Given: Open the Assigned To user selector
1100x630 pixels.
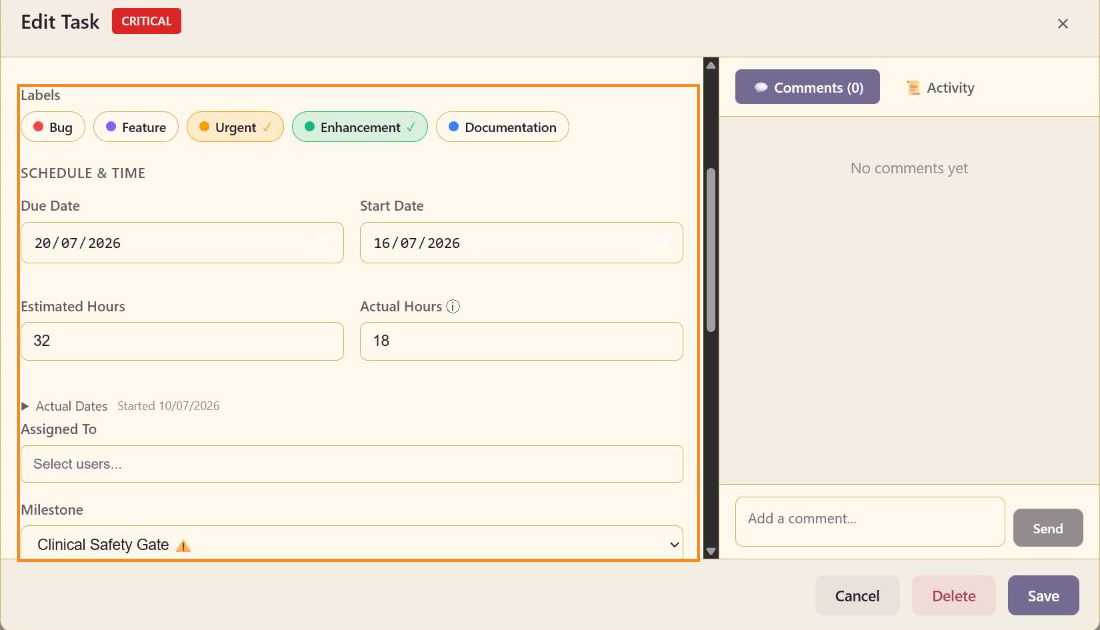Looking at the screenshot, I should (352, 464).
